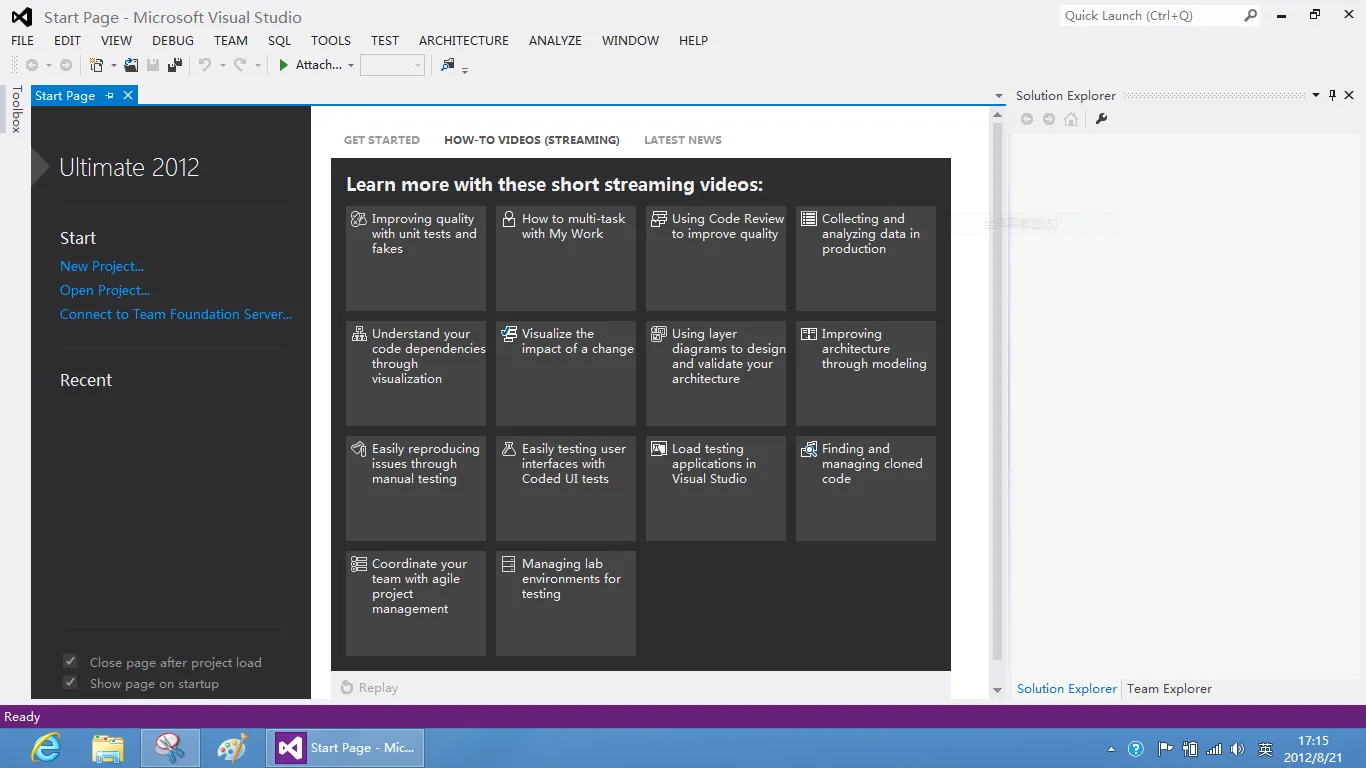
Task: Open Properties wrench in Solution Explorer
Action: [x=1102, y=119]
